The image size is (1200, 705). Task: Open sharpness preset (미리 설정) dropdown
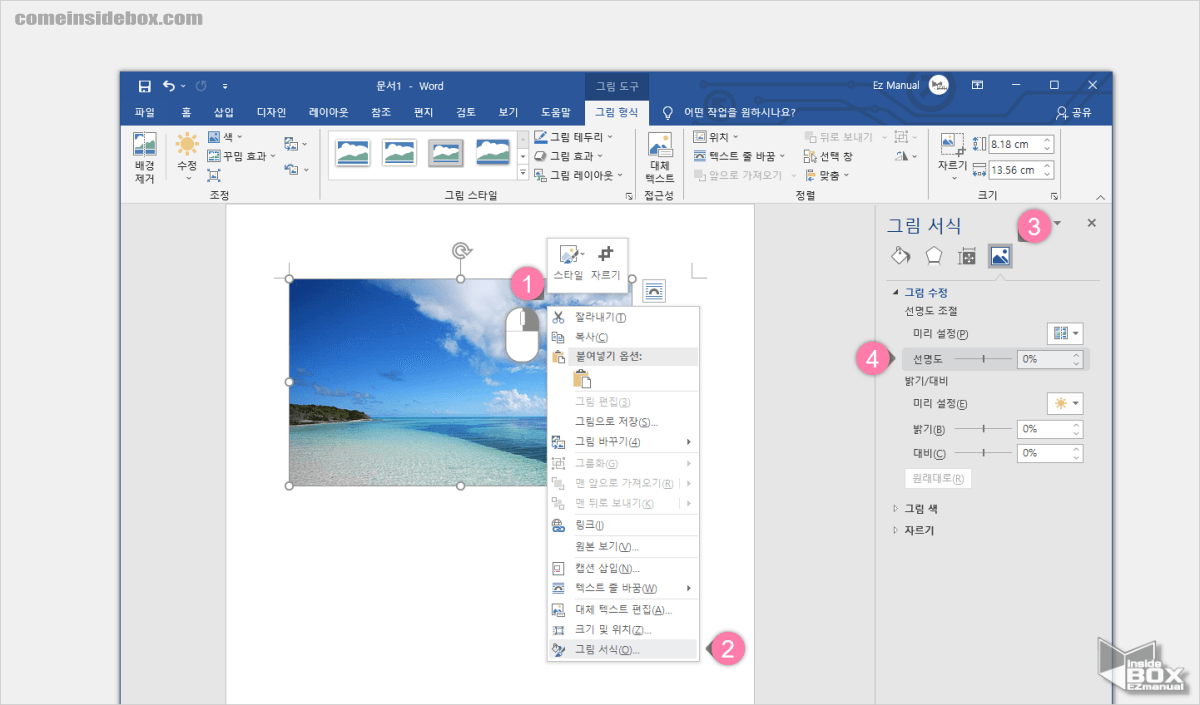click(x=1065, y=333)
